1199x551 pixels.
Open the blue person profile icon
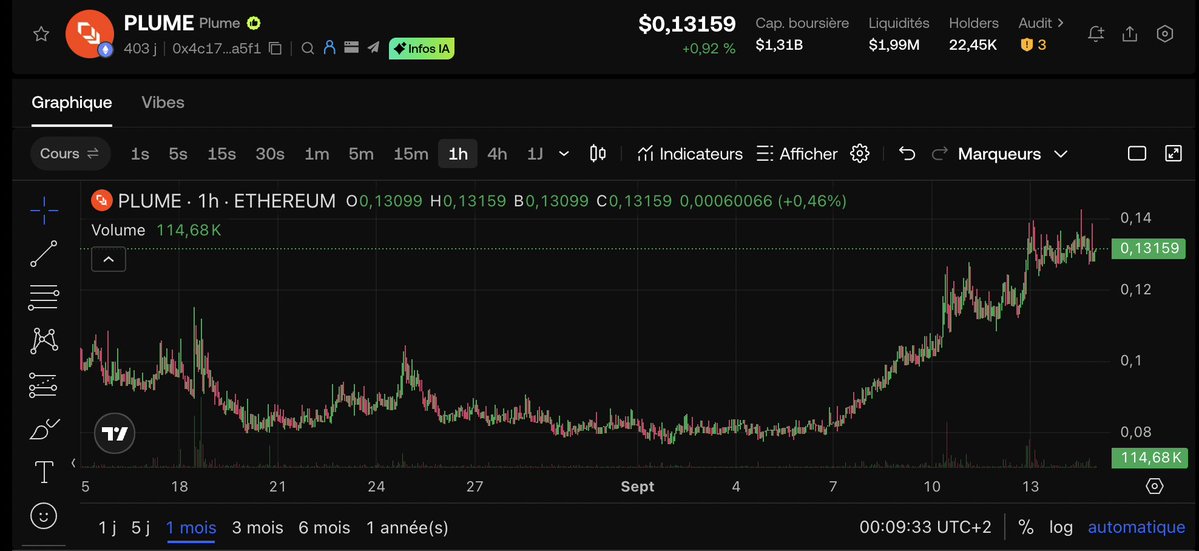click(330, 48)
